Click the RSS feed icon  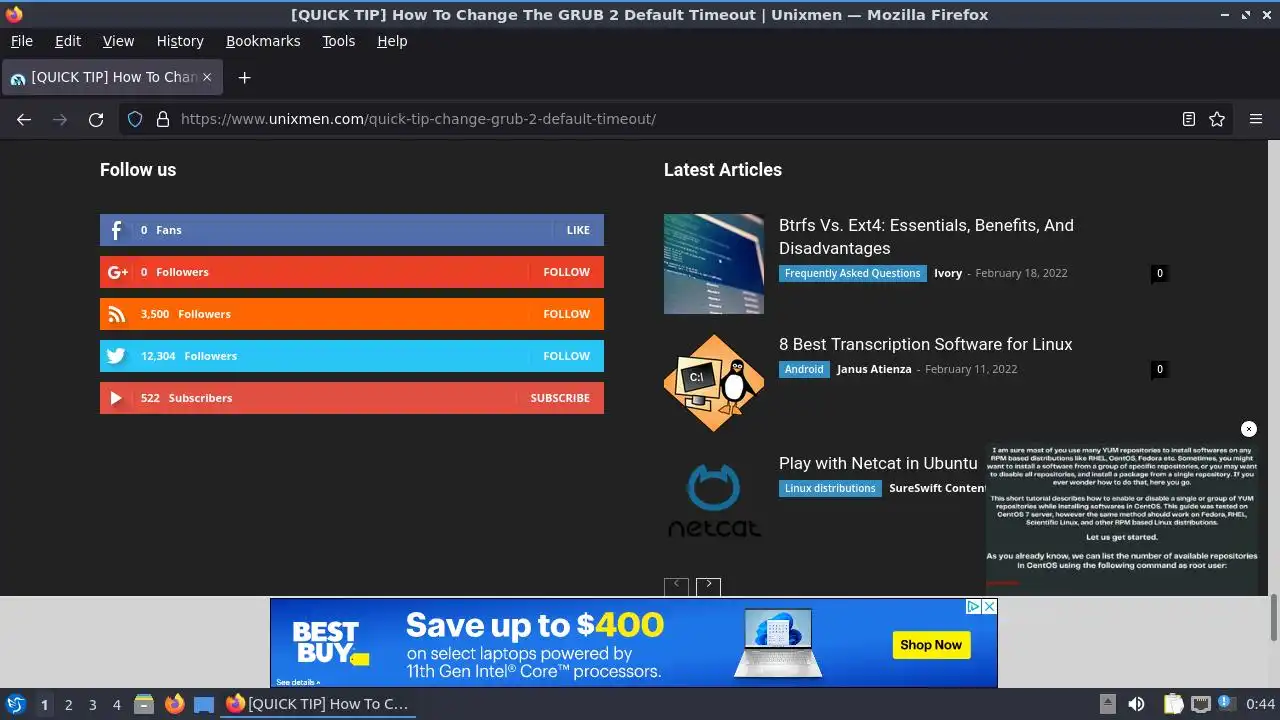coord(117,314)
